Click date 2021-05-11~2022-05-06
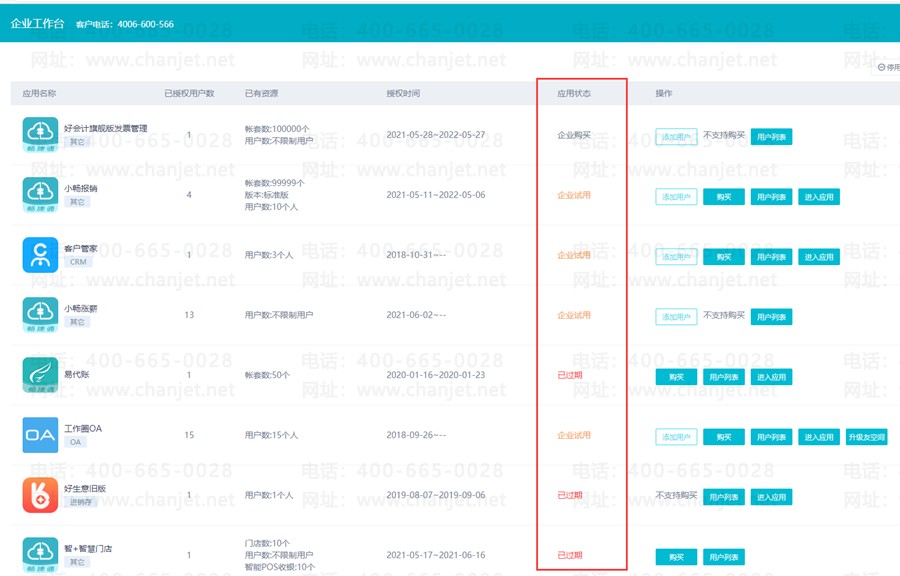 pyautogui.click(x=436, y=195)
